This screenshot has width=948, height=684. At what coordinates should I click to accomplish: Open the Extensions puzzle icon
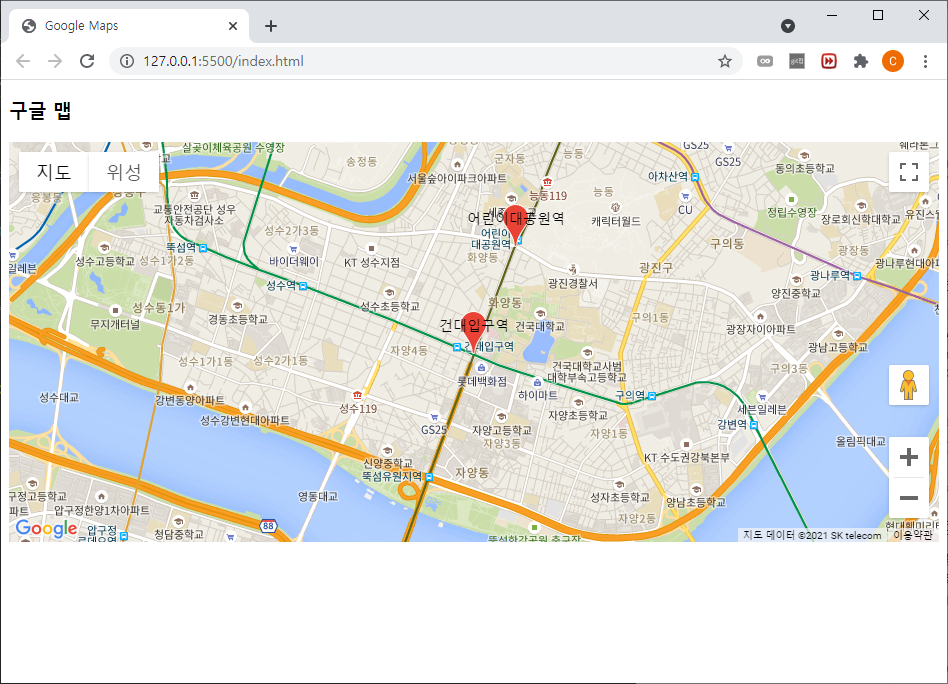pos(861,61)
